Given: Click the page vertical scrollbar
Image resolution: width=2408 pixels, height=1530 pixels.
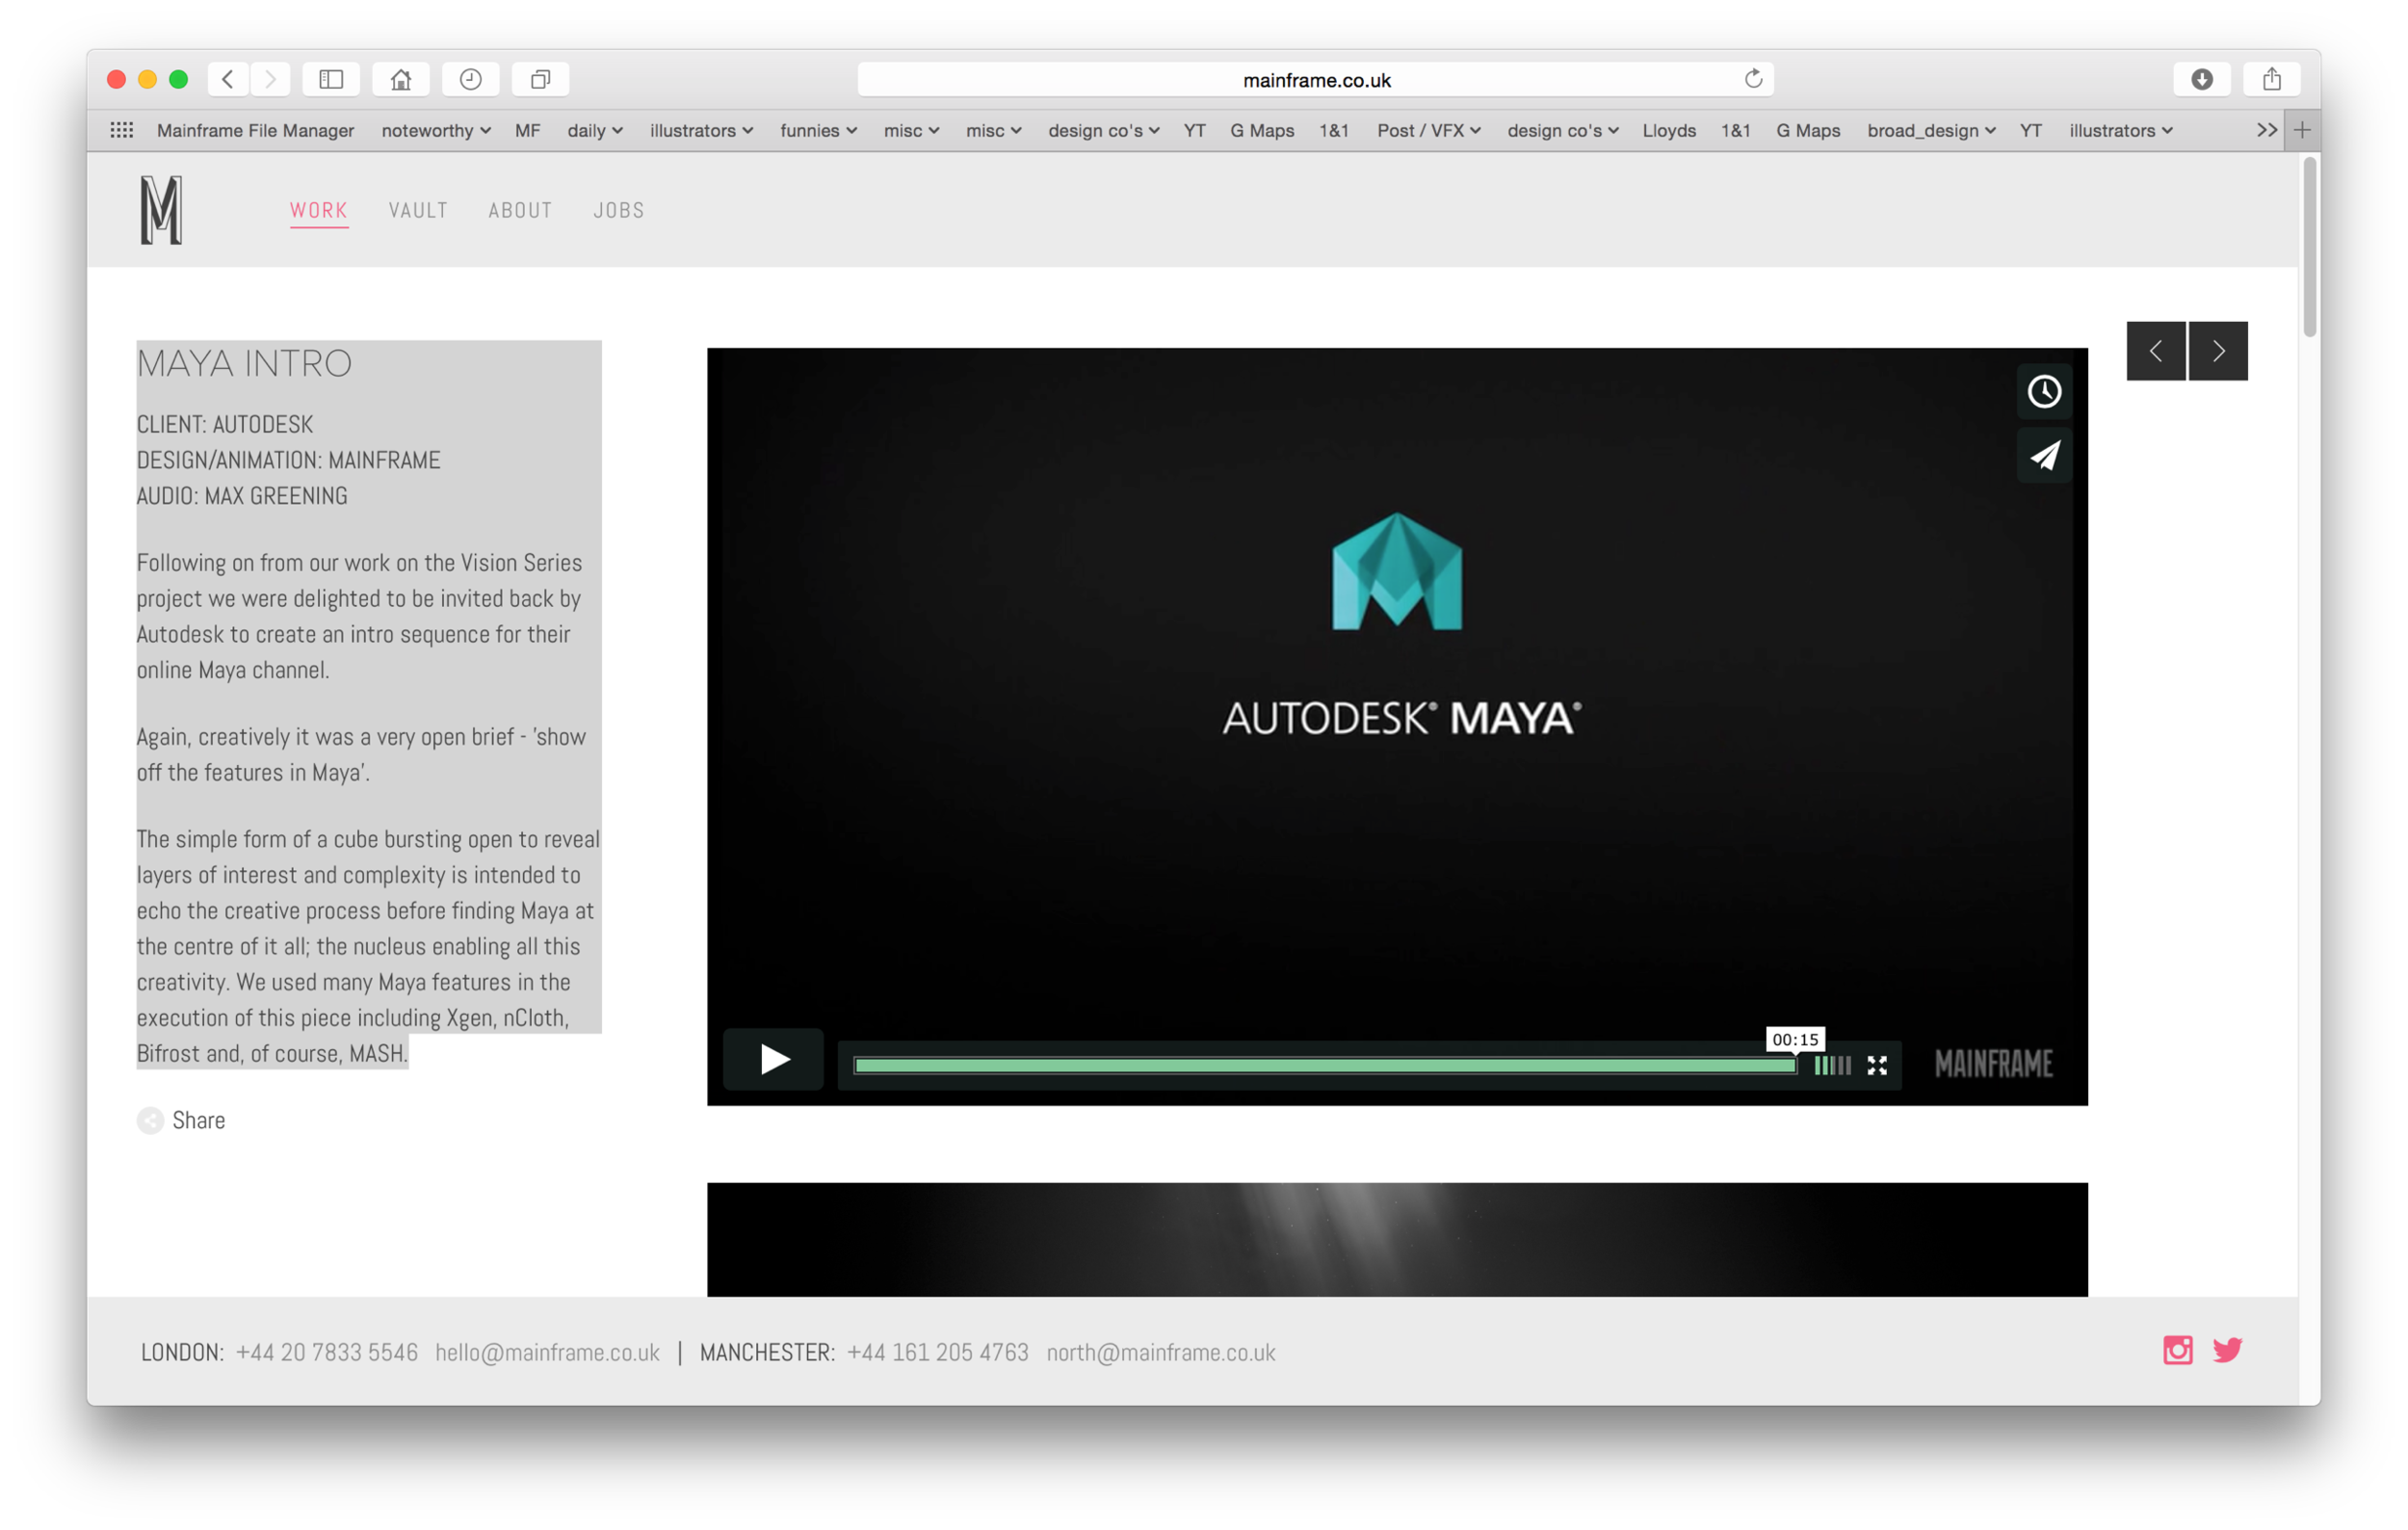Looking at the screenshot, I should click(2309, 248).
